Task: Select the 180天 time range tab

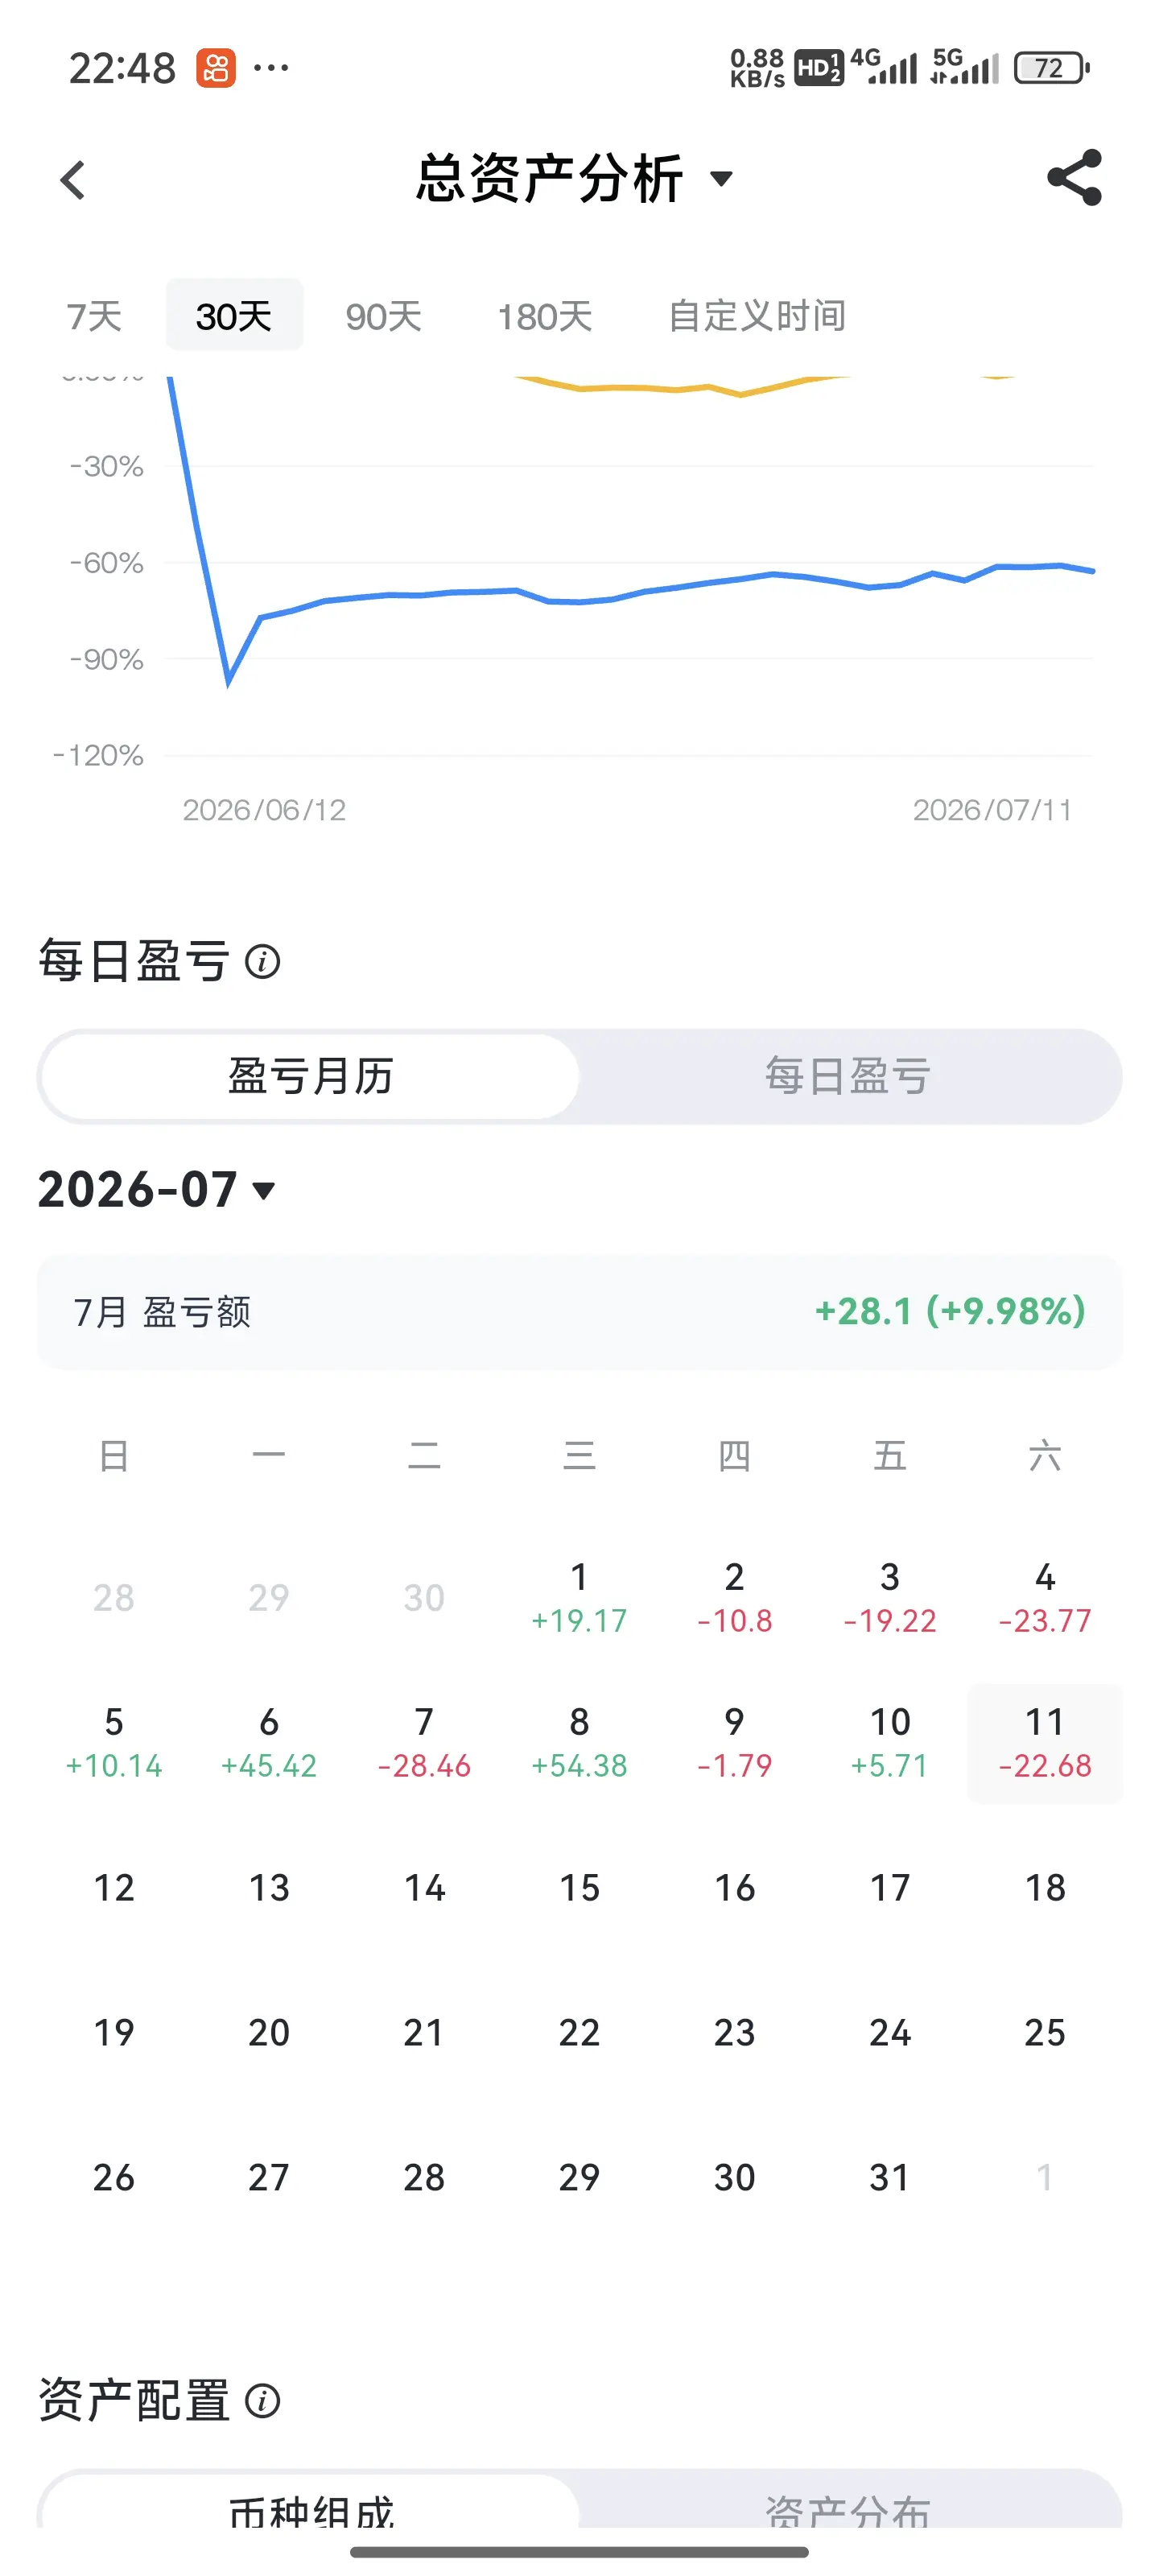Action: point(545,316)
